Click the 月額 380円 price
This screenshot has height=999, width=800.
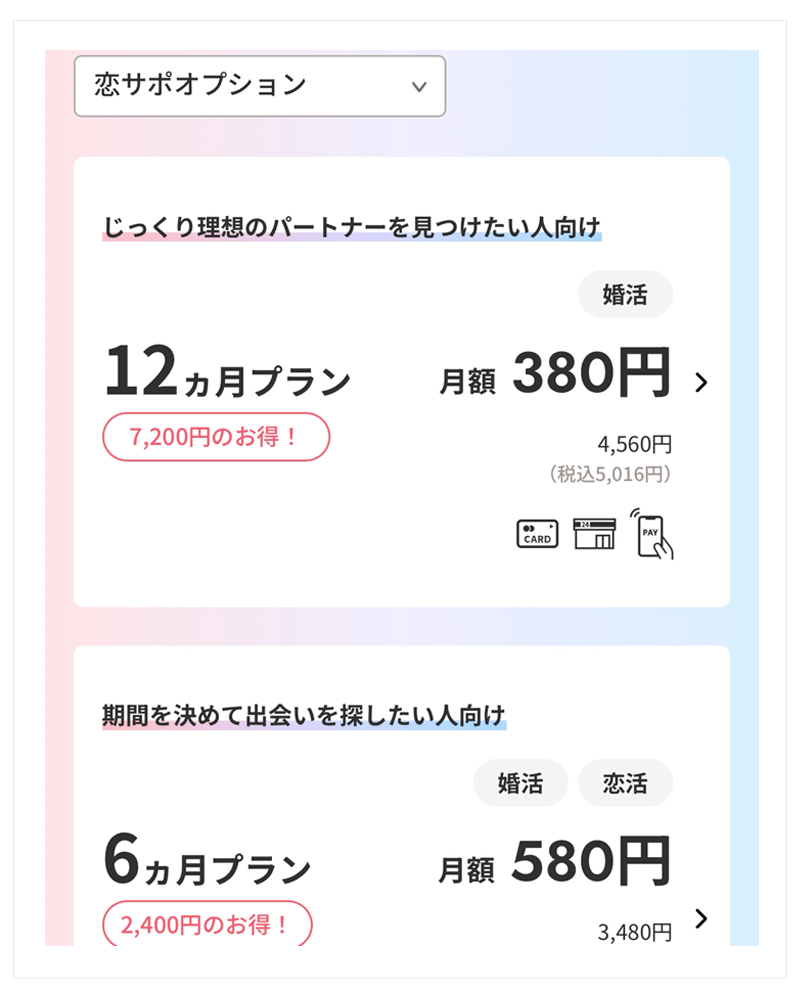(555, 375)
